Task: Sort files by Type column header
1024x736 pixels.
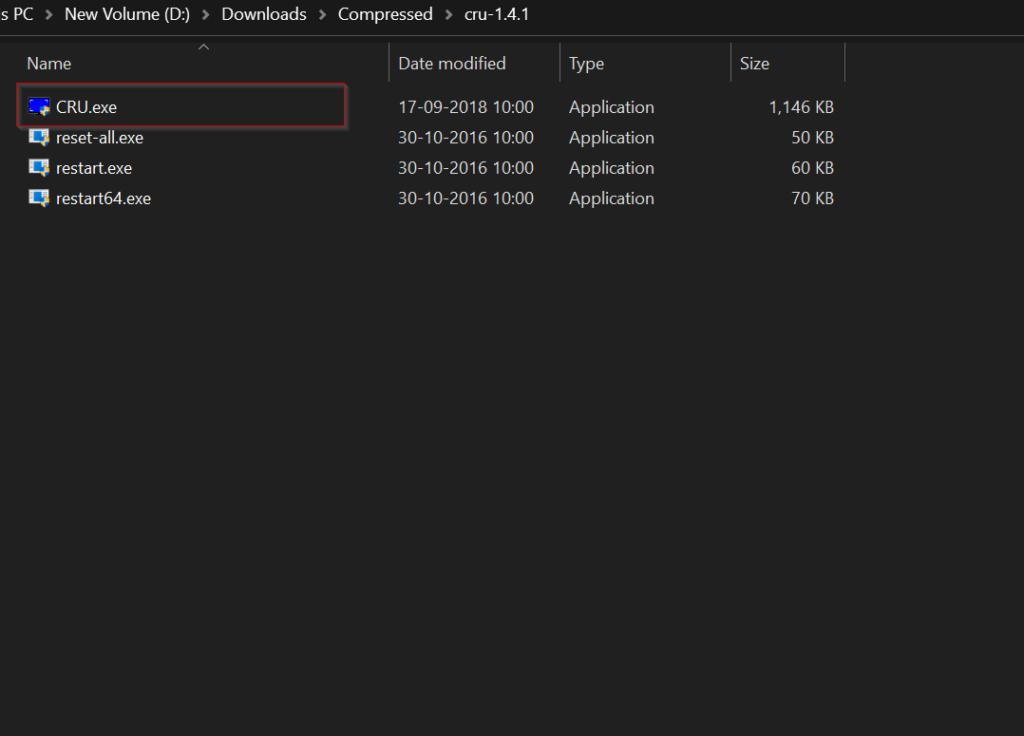Action: coord(586,64)
